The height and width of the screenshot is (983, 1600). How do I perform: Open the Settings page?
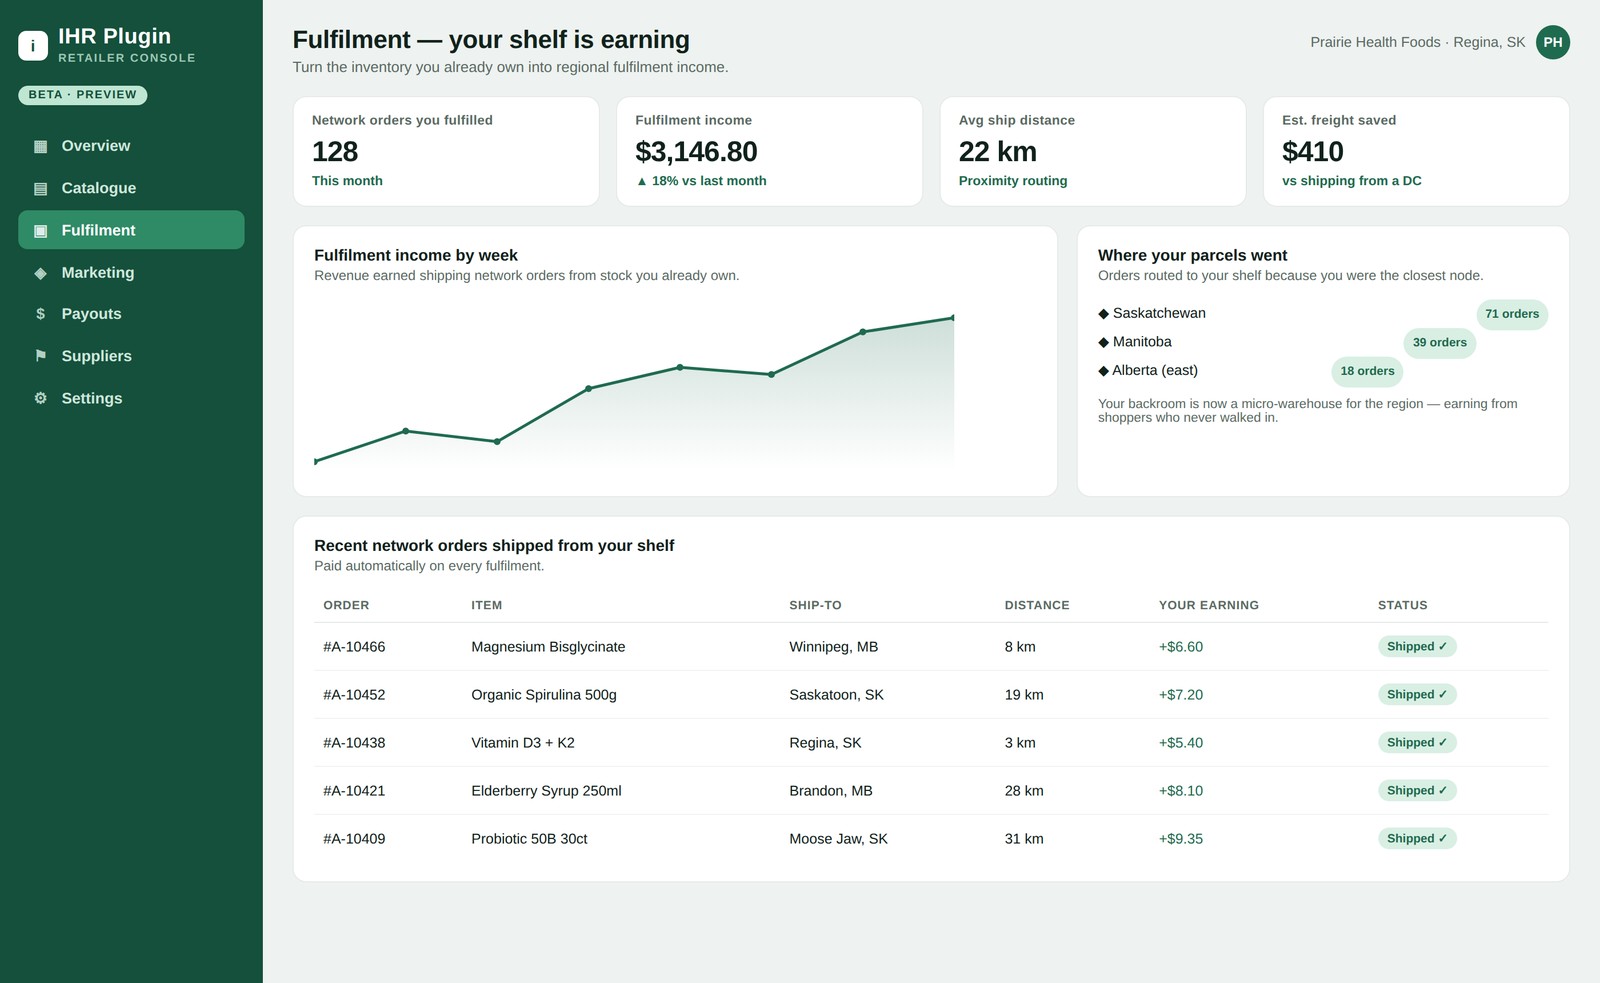(x=131, y=398)
